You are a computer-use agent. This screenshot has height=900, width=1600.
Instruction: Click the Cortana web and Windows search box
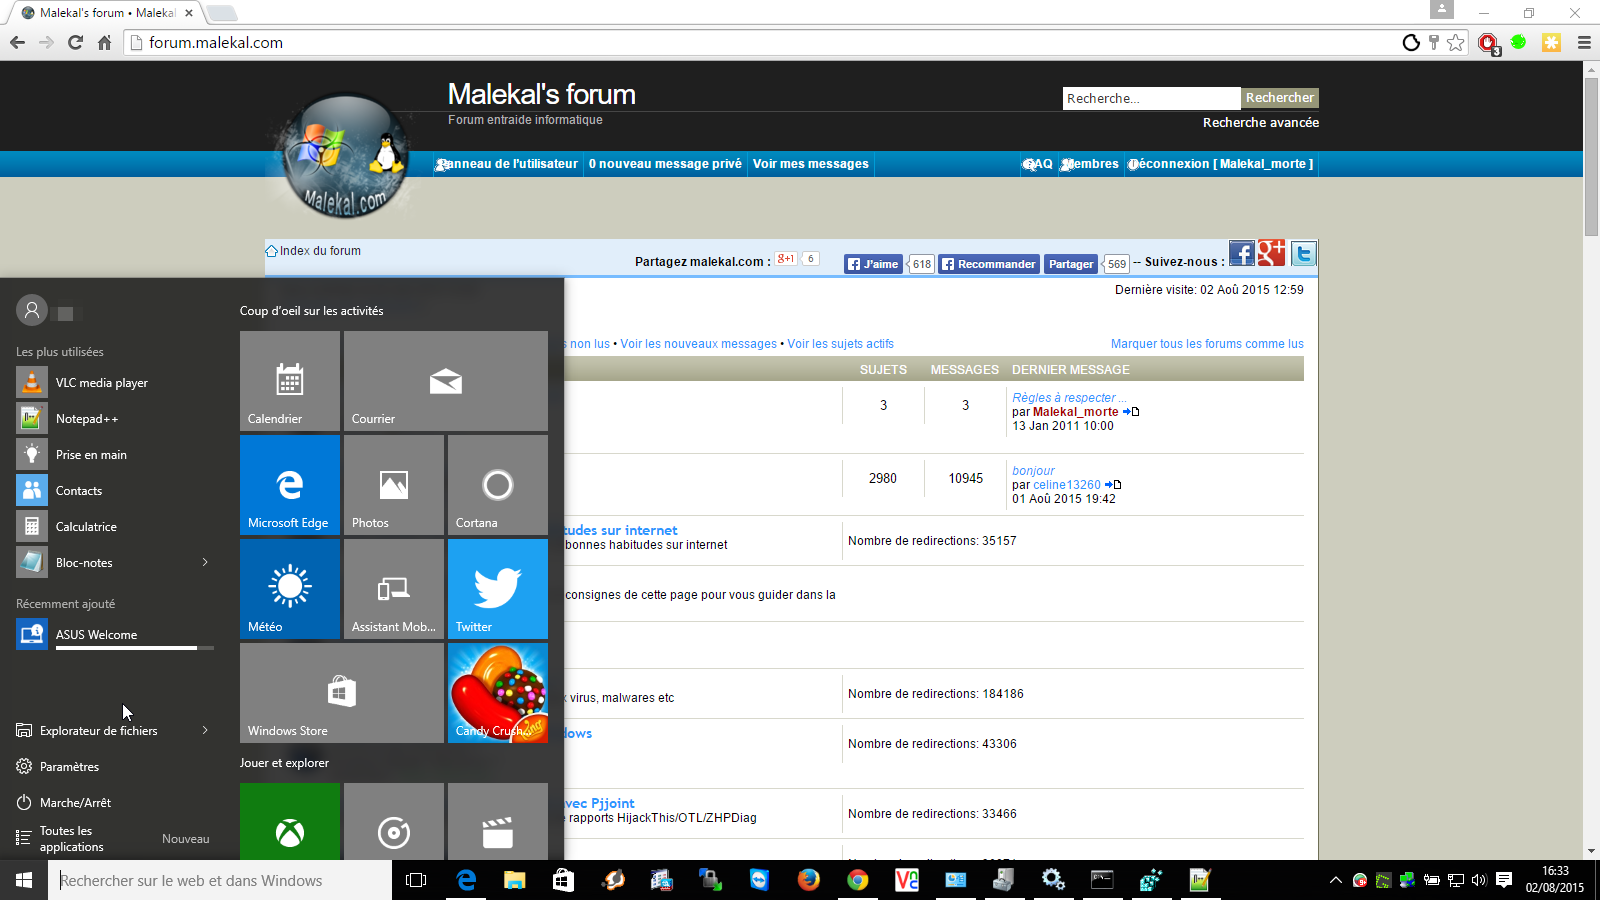coord(220,880)
